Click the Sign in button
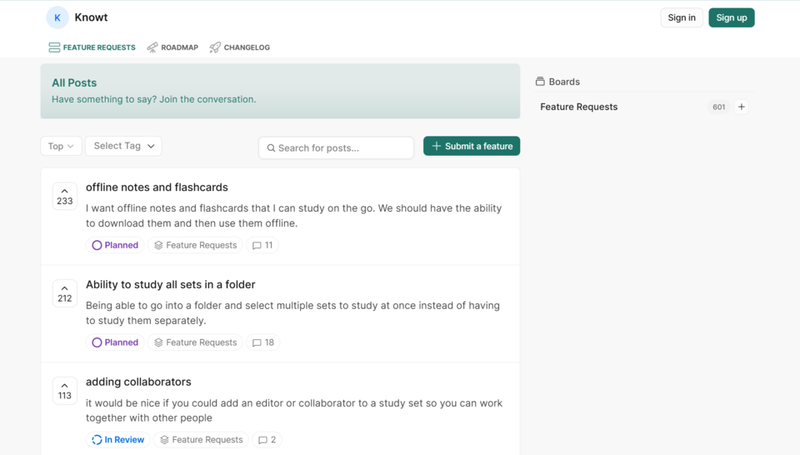This screenshot has height=455, width=800. pos(681,17)
